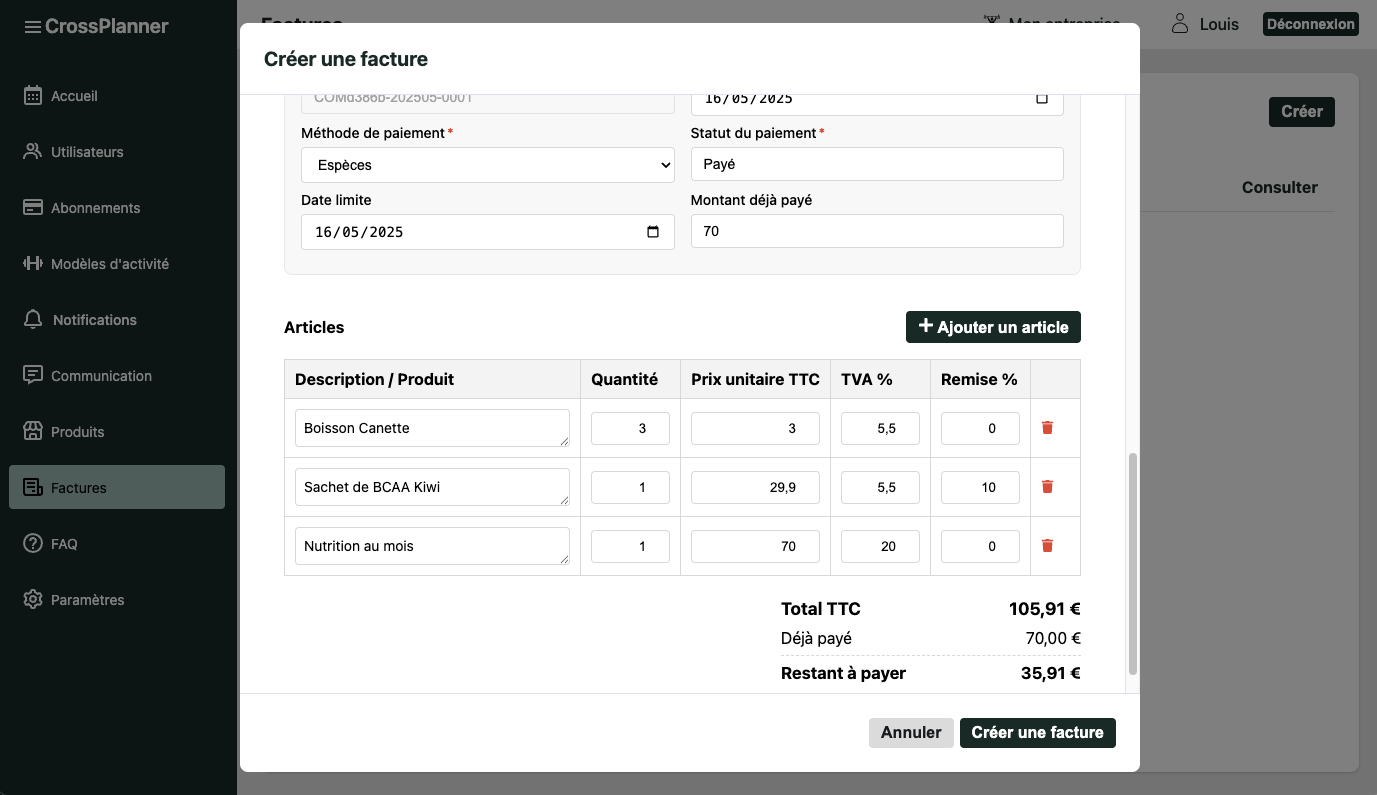The height and width of the screenshot is (795, 1377).
Task: Edit quantity for Sachet de BCAA Kiwi
Action: tap(630, 487)
